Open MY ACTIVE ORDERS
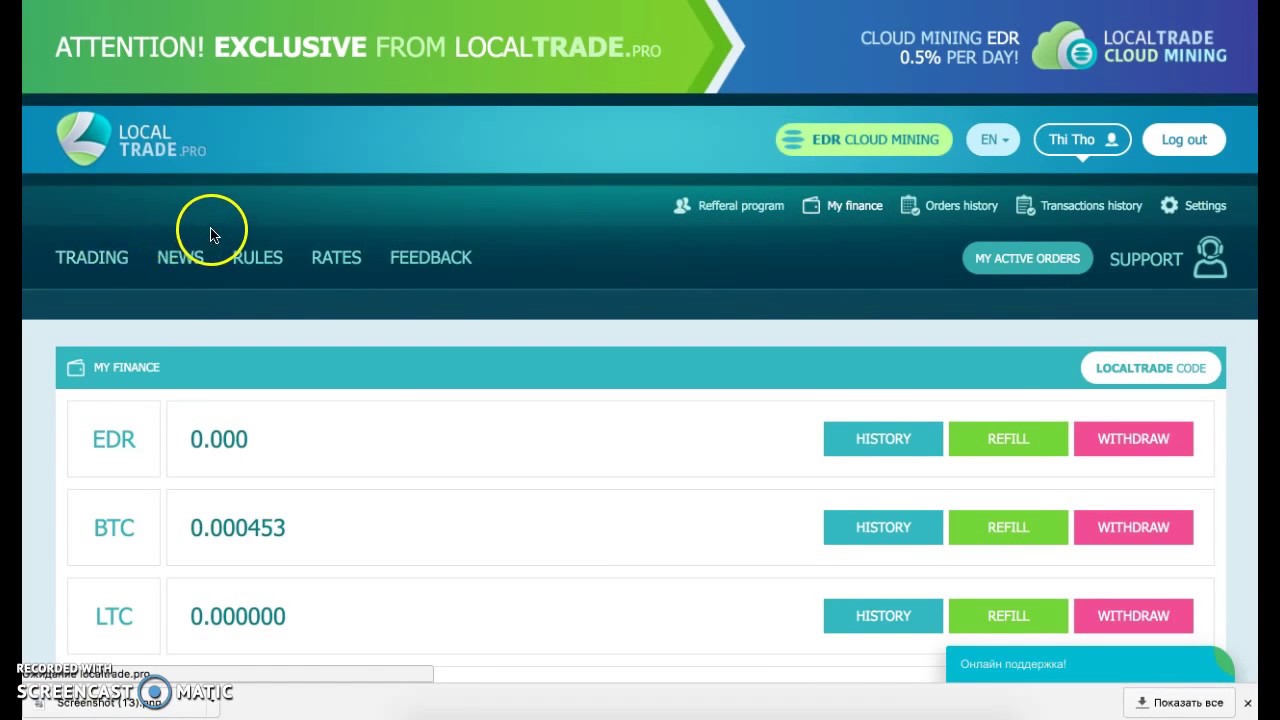The height and width of the screenshot is (720, 1280). tap(1027, 258)
